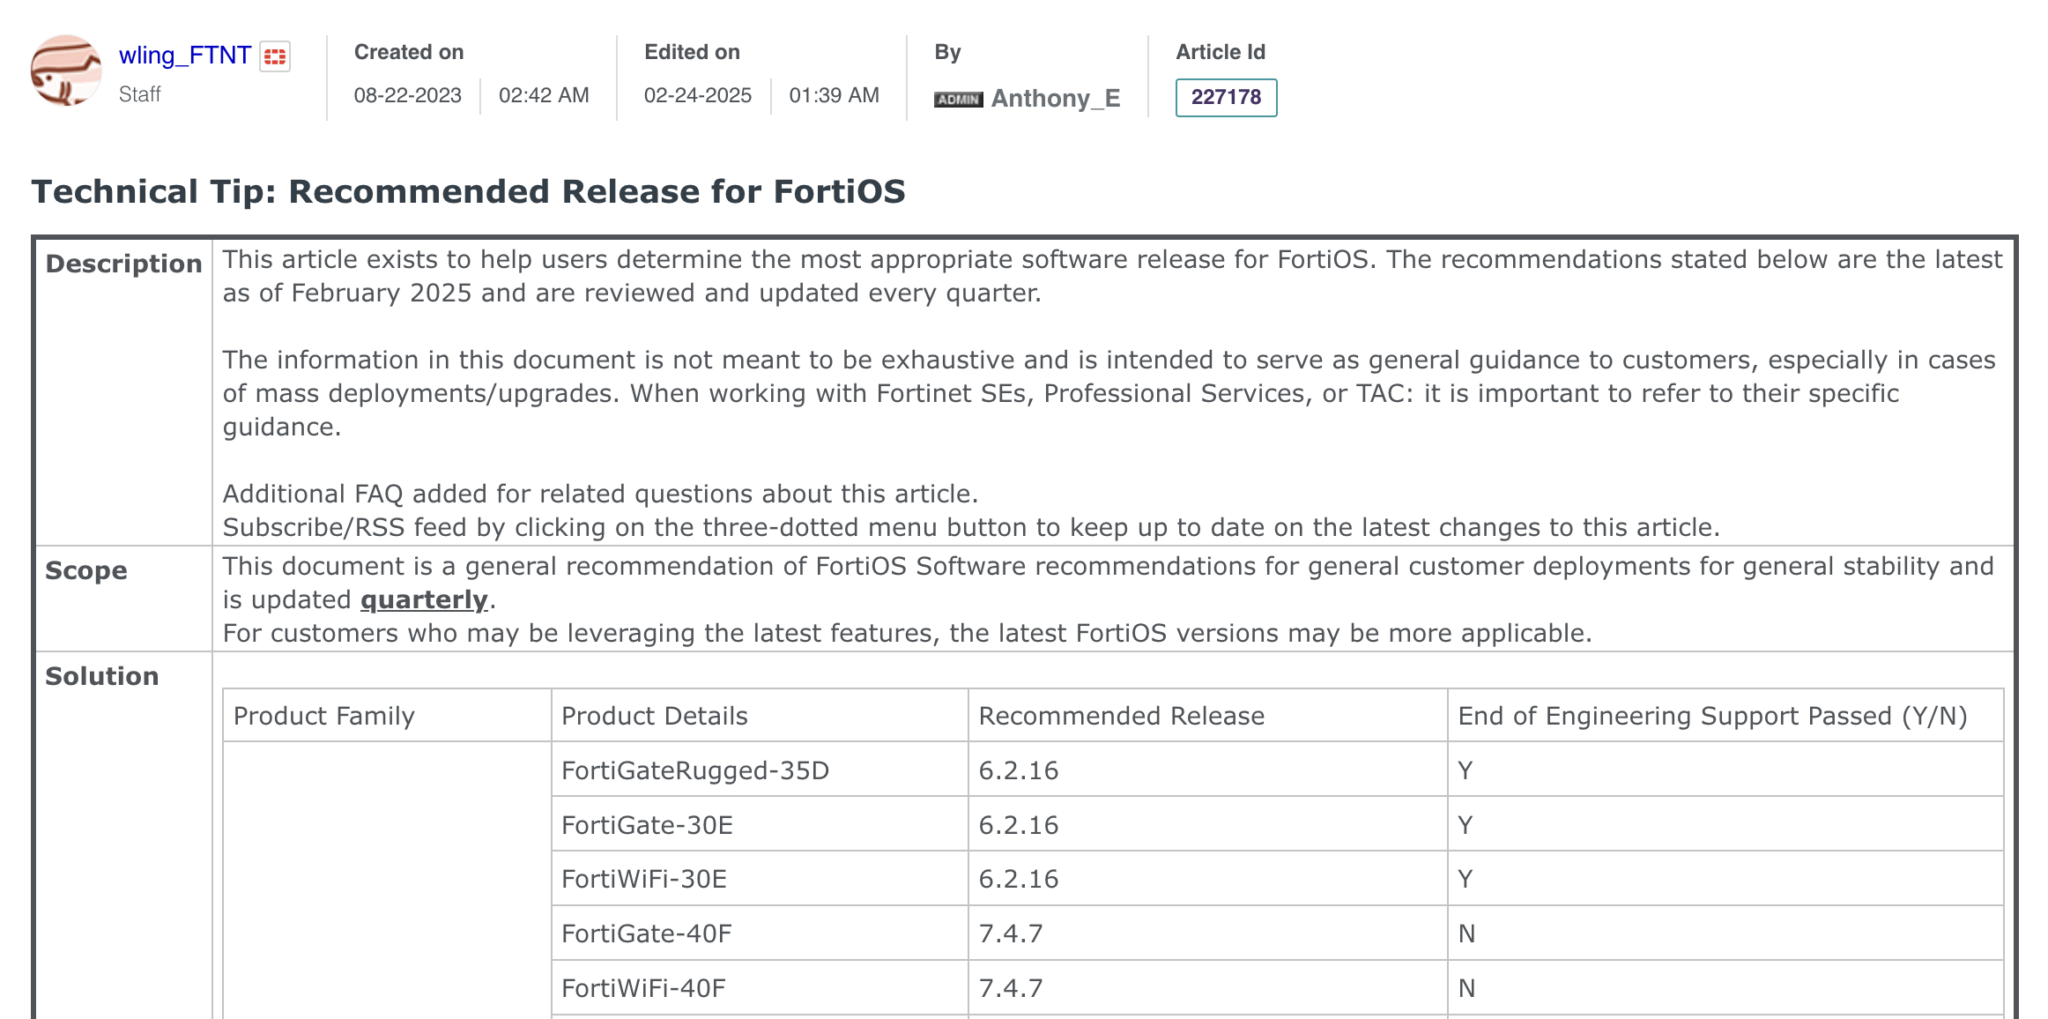Select the FortiGateRugged-35D table cell
Viewport: 2048px width, 1019px height.
coord(695,771)
